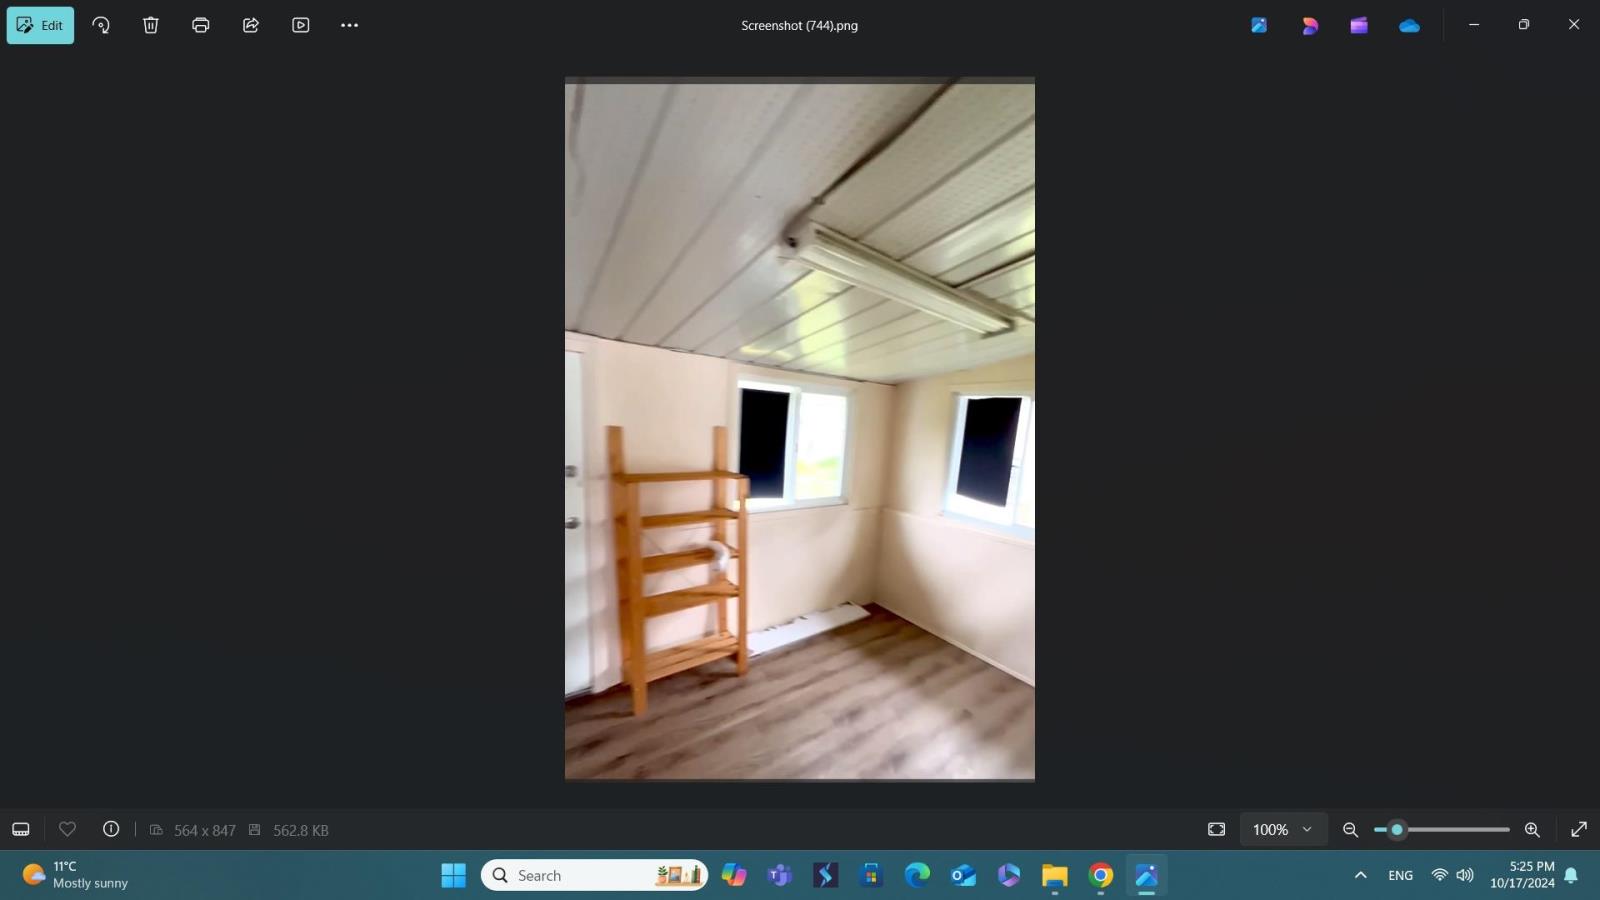Viewport: 1600px width, 900px height.
Task: Fit image to window
Action: click(x=1216, y=830)
